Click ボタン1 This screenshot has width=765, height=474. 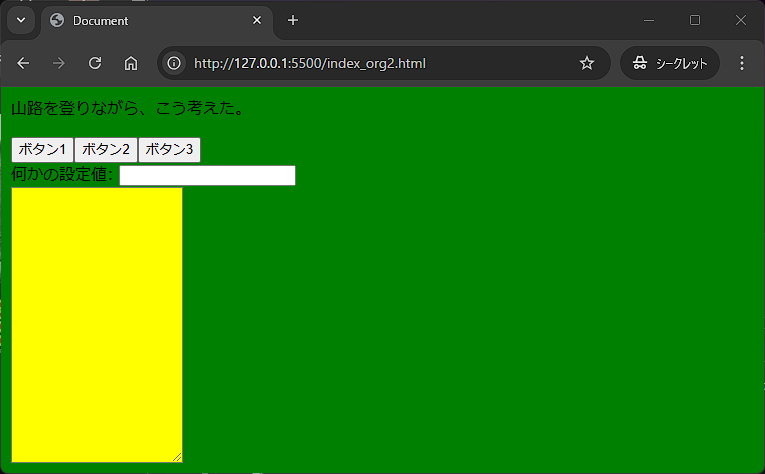tap(42, 150)
